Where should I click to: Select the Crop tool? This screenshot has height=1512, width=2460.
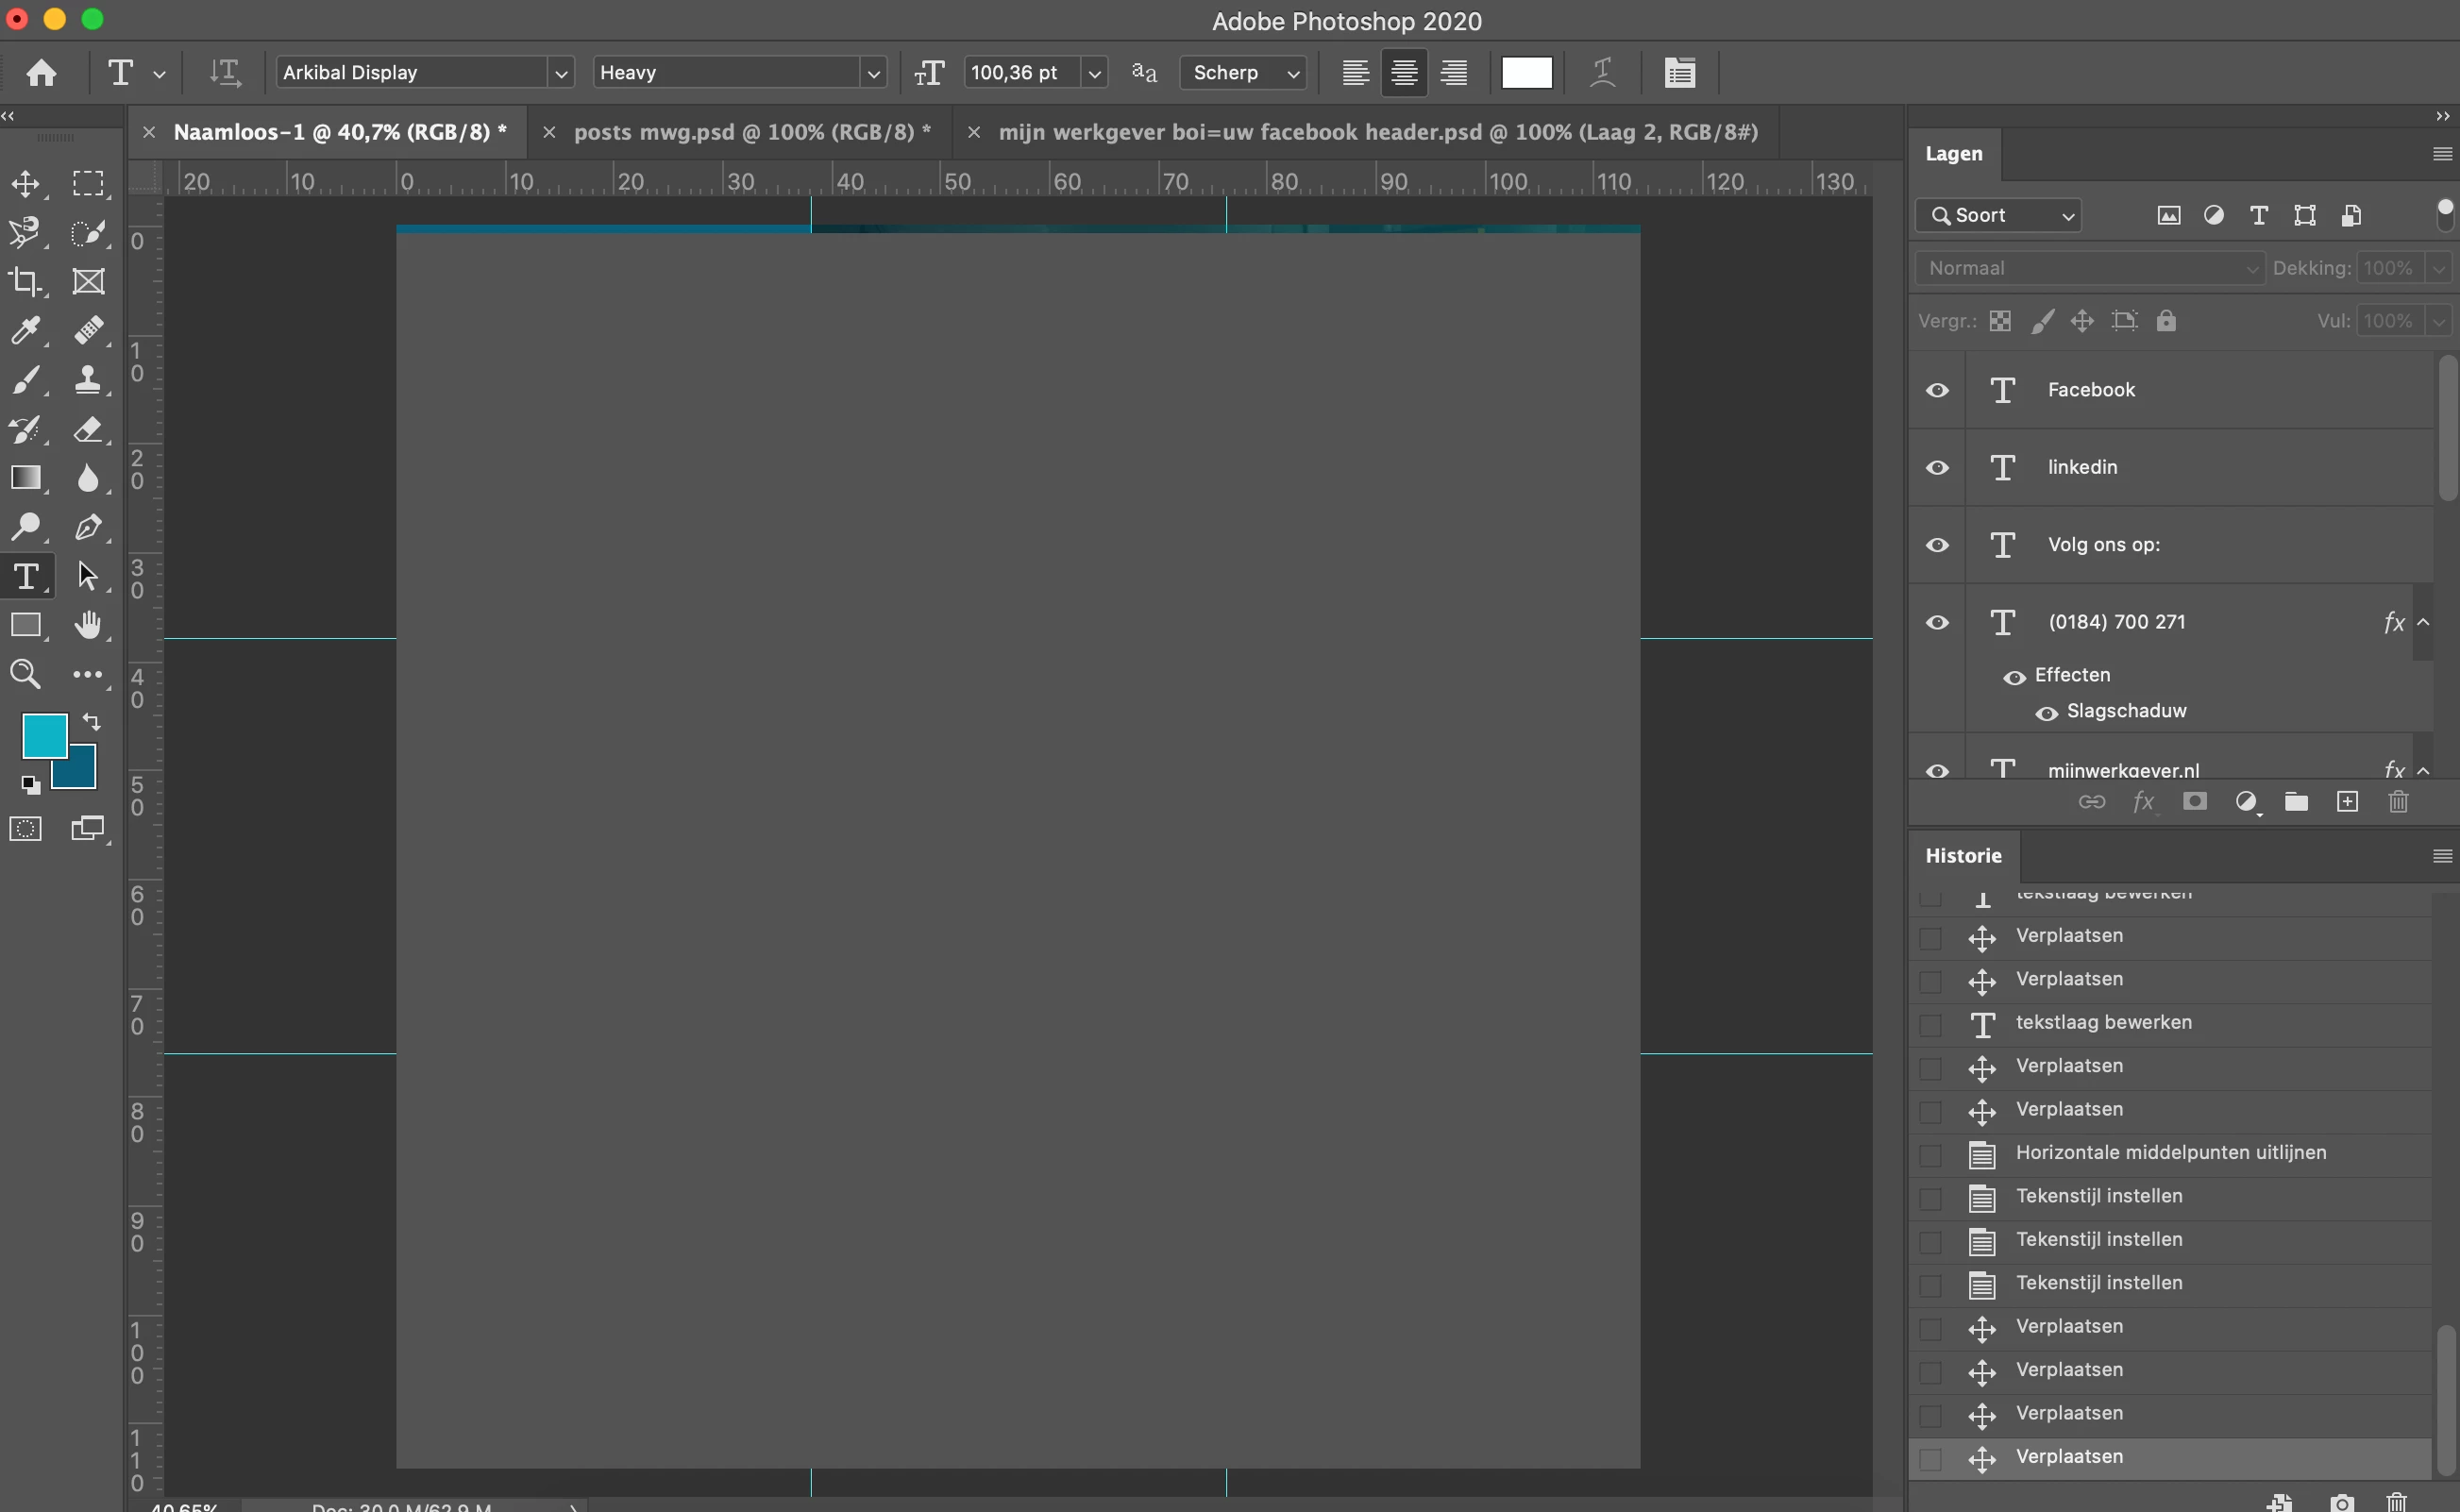click(x=25, y=282)
